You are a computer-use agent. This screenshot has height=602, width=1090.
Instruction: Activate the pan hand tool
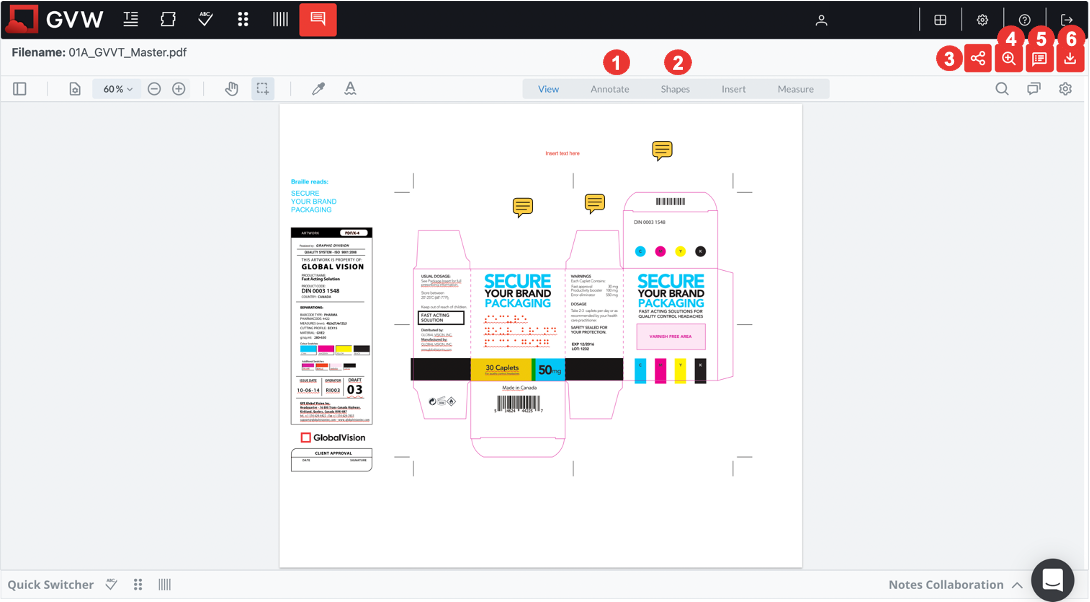click(x=232, y=89)
